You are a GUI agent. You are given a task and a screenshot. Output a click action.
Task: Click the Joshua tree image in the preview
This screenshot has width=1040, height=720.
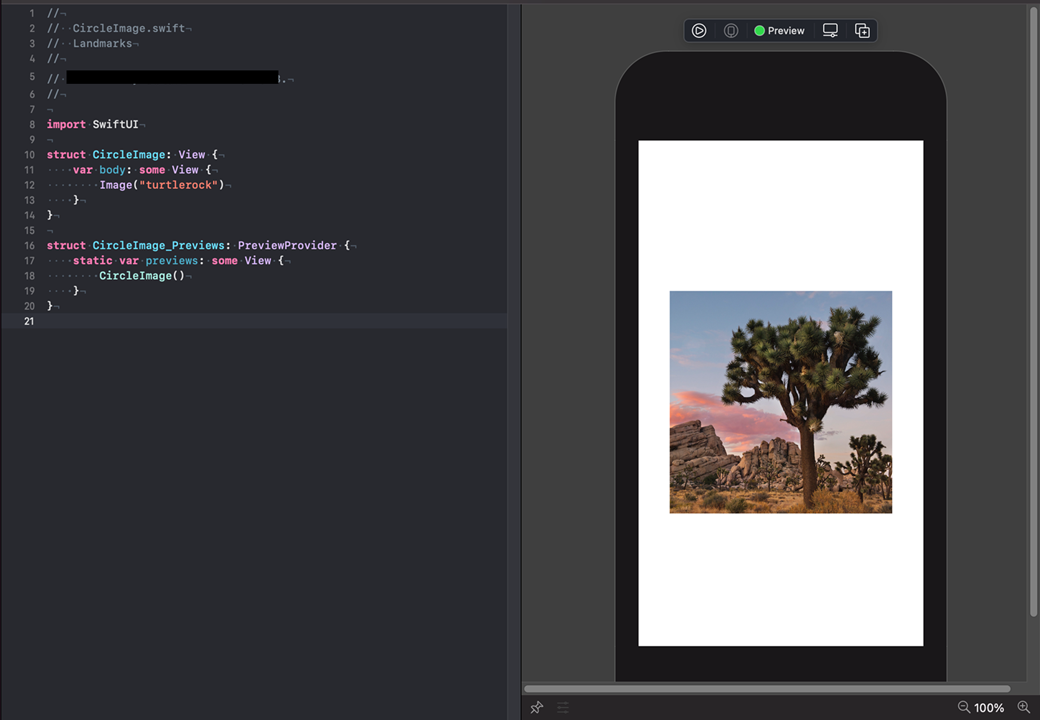coord(781,402)
